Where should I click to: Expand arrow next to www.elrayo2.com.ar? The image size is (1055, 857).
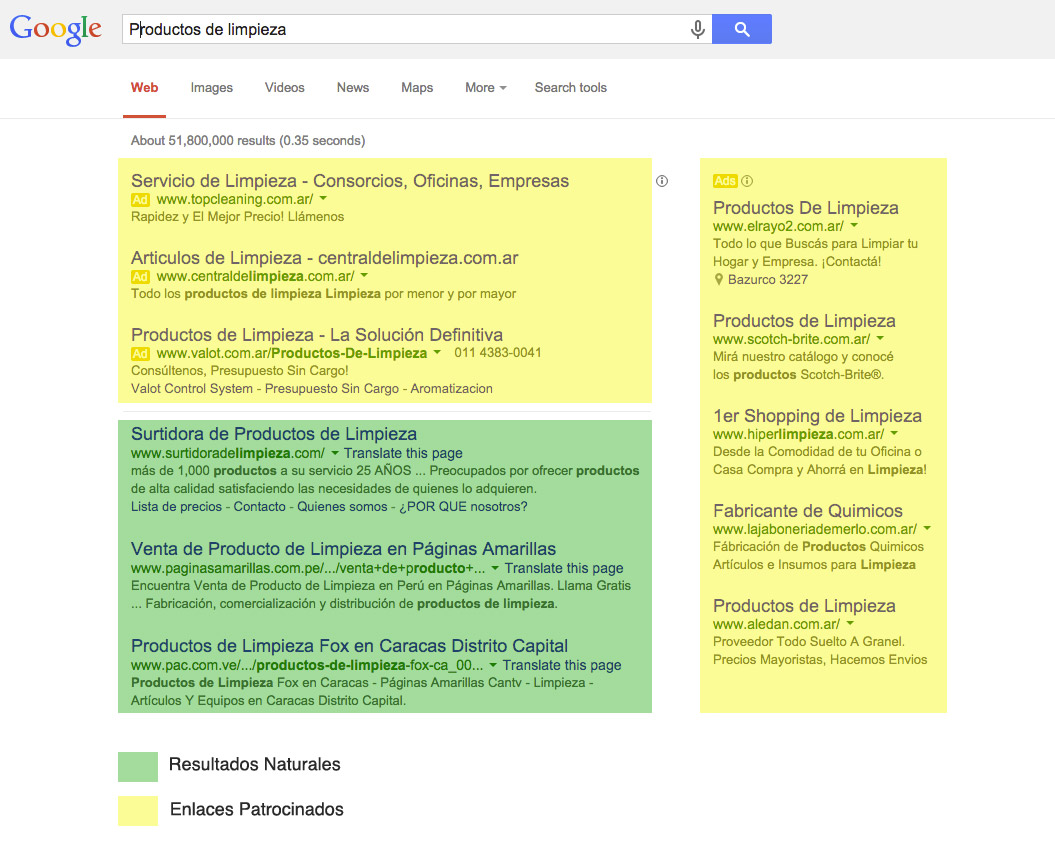(x=854, y=225)
